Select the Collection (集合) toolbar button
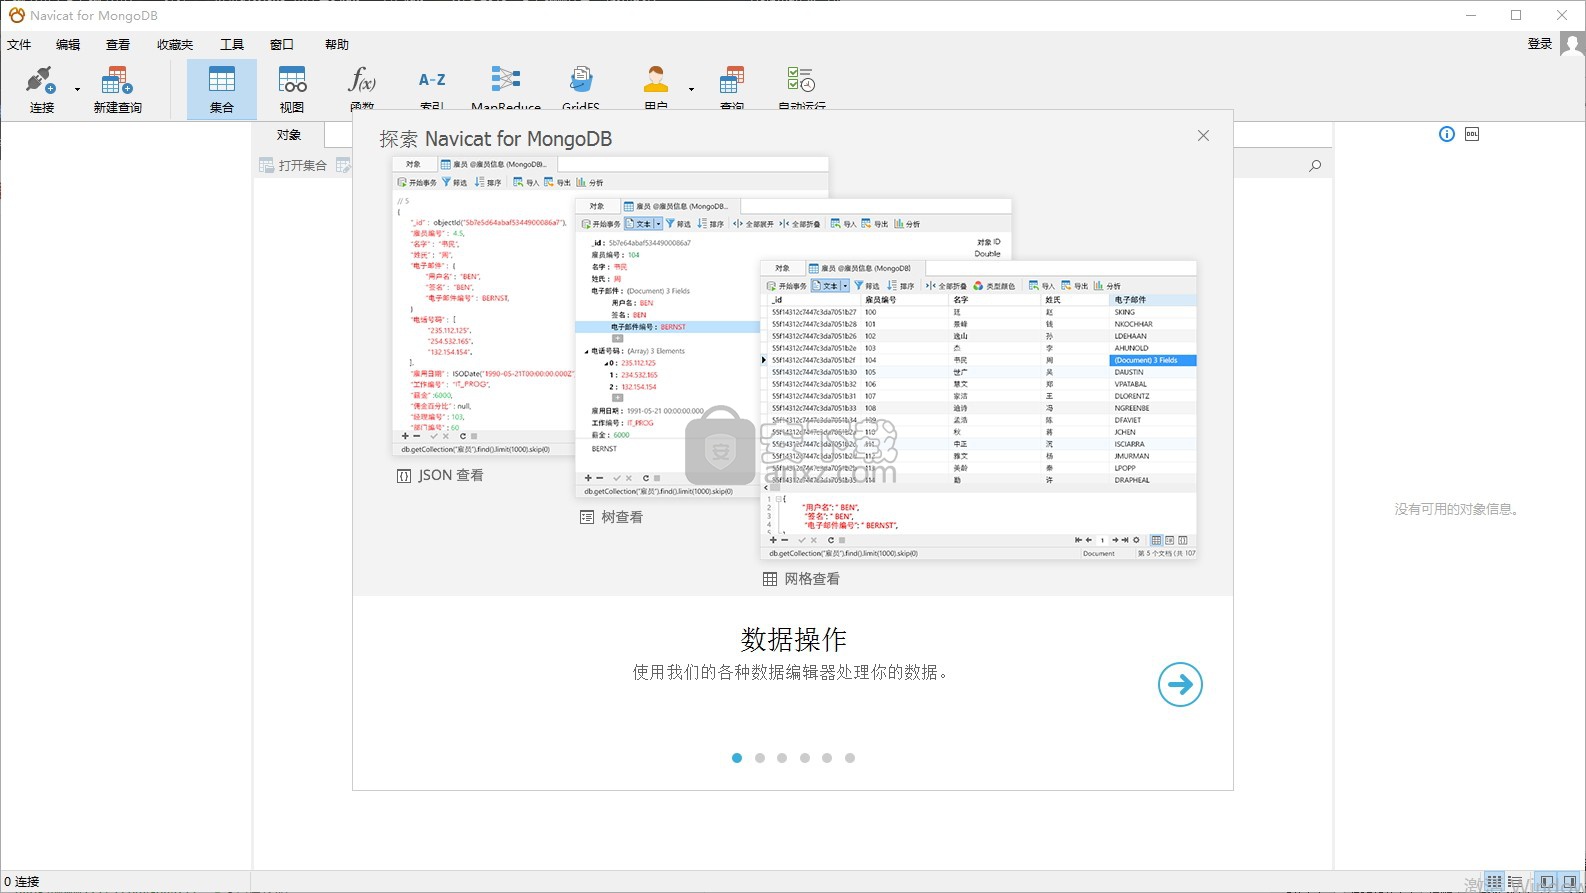The width and height of the screenshot is (1586, 893). [221, 89]
